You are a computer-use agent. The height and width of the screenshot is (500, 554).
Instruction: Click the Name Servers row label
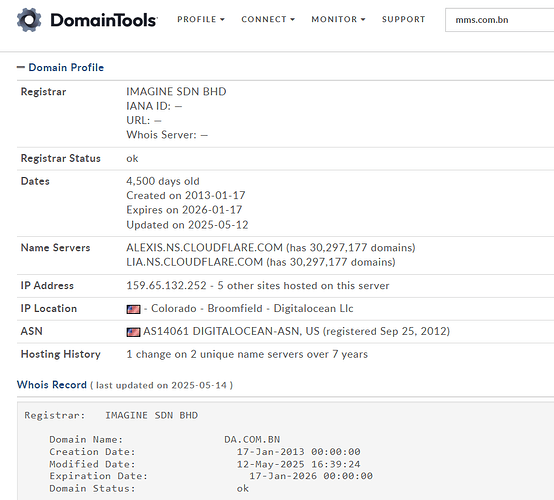click(55, 248)
